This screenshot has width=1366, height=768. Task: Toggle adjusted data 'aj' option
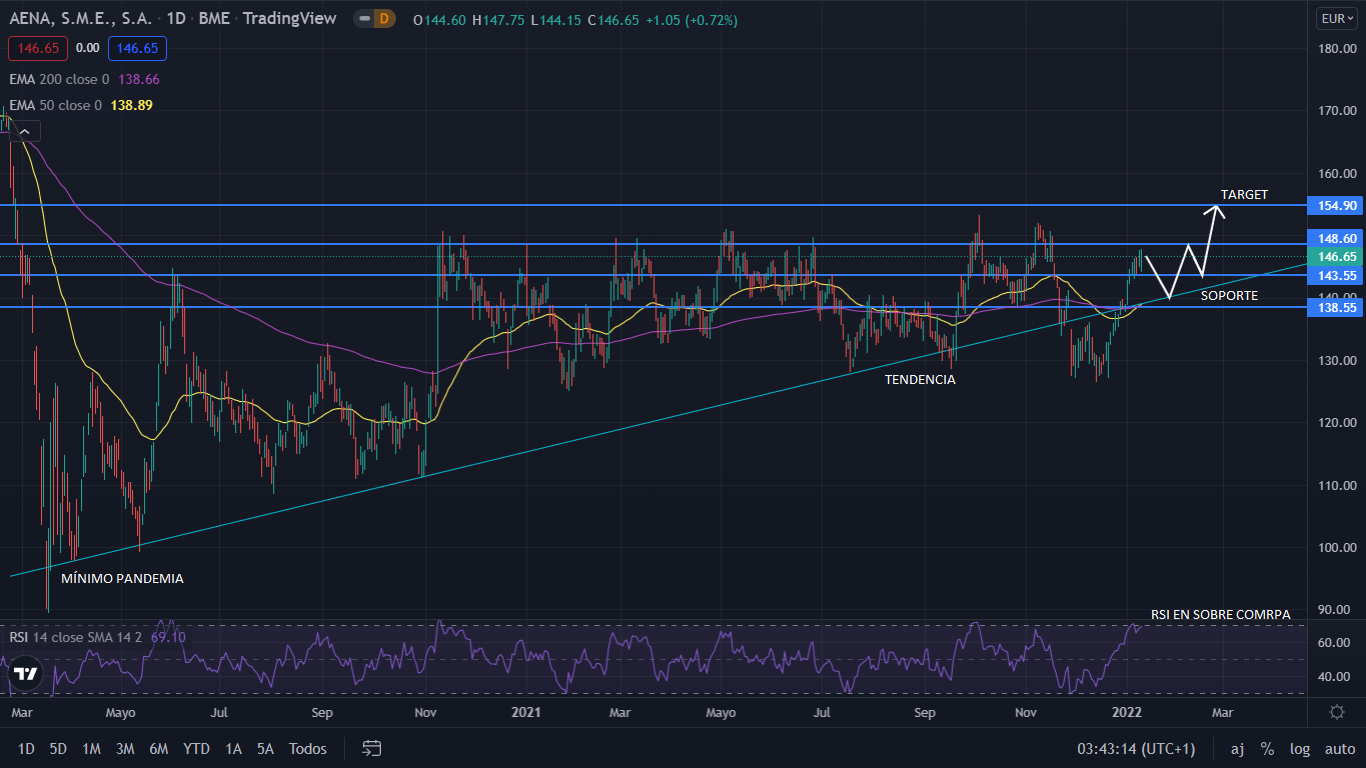(1237, 749)
